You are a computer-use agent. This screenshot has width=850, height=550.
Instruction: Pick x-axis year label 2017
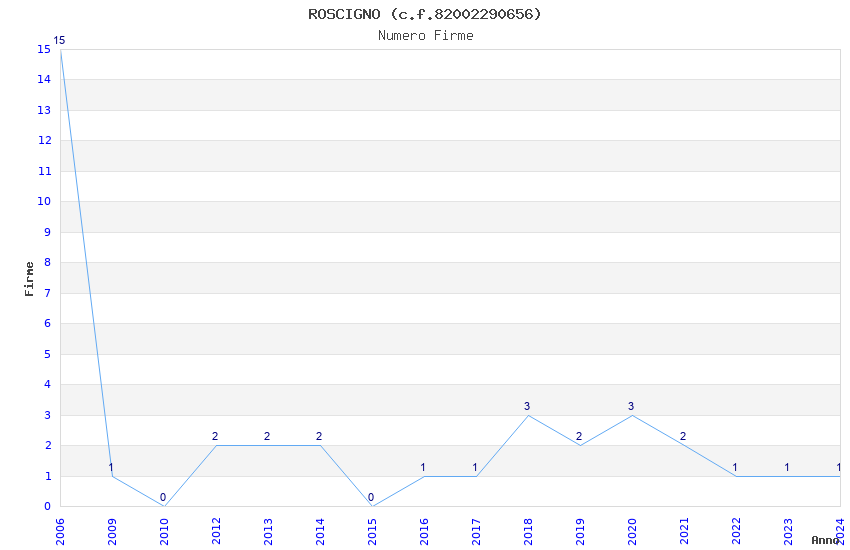click(x=476, y=531)
